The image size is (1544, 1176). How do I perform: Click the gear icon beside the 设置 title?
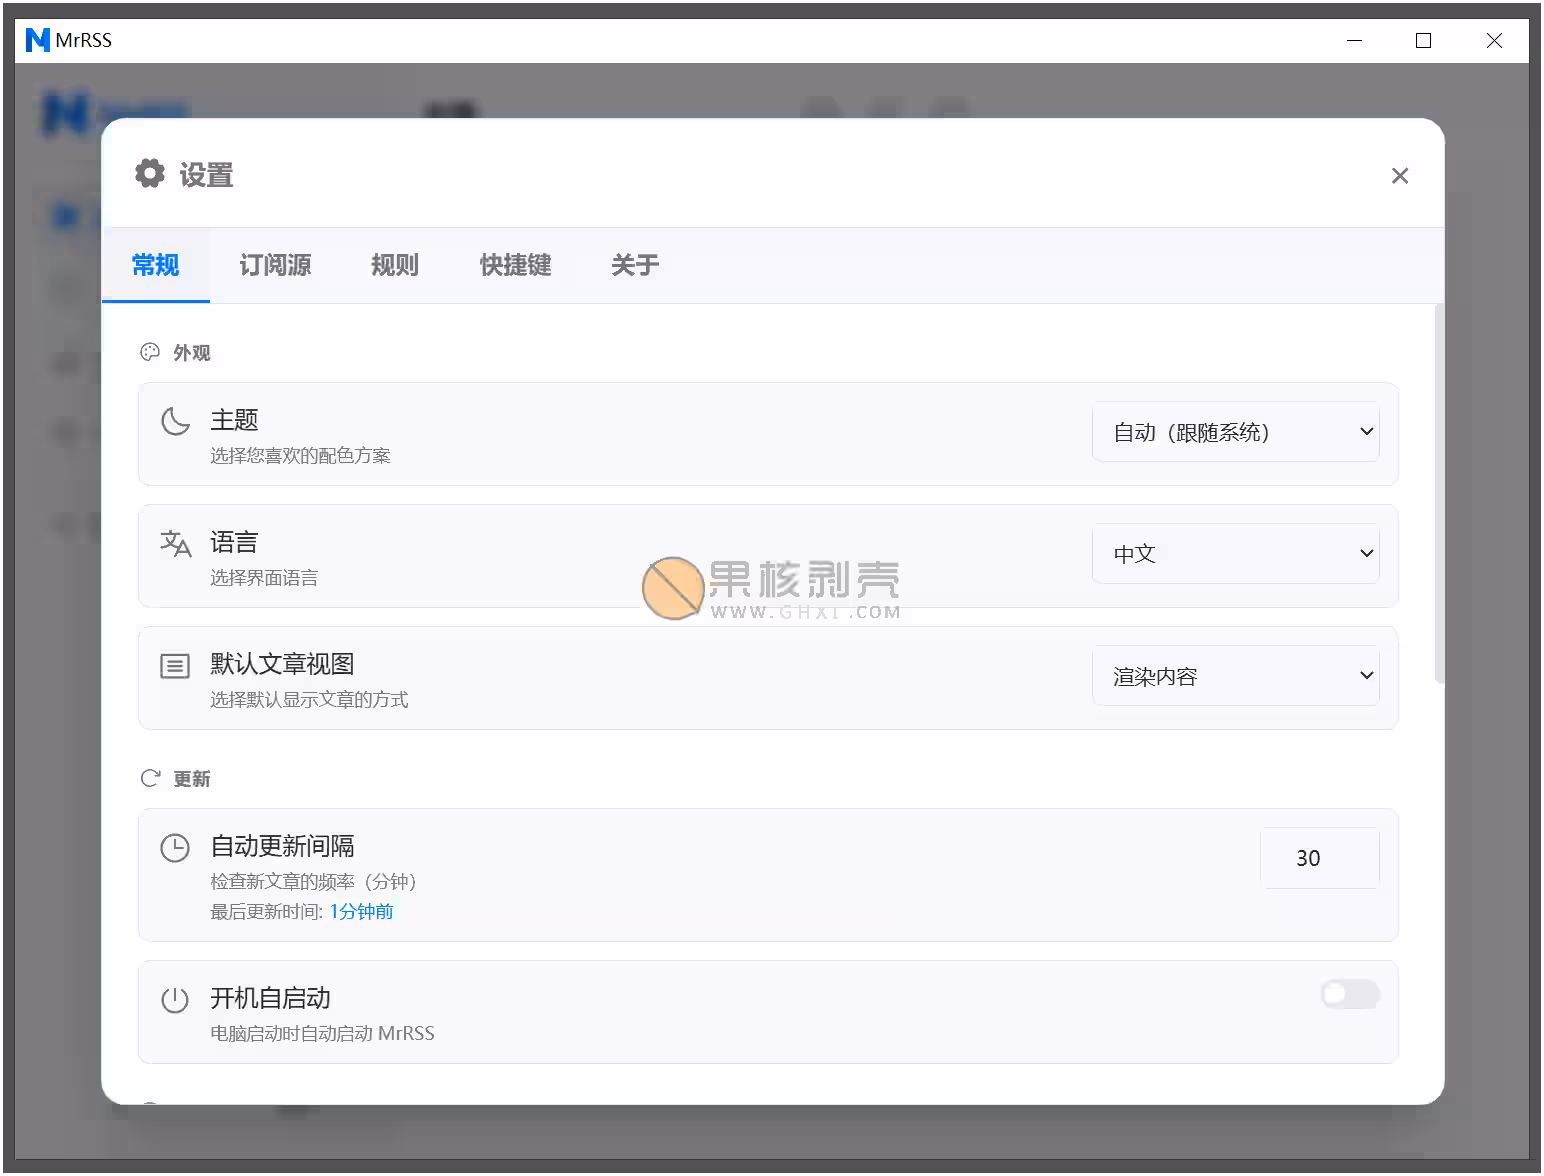[149, 173]
